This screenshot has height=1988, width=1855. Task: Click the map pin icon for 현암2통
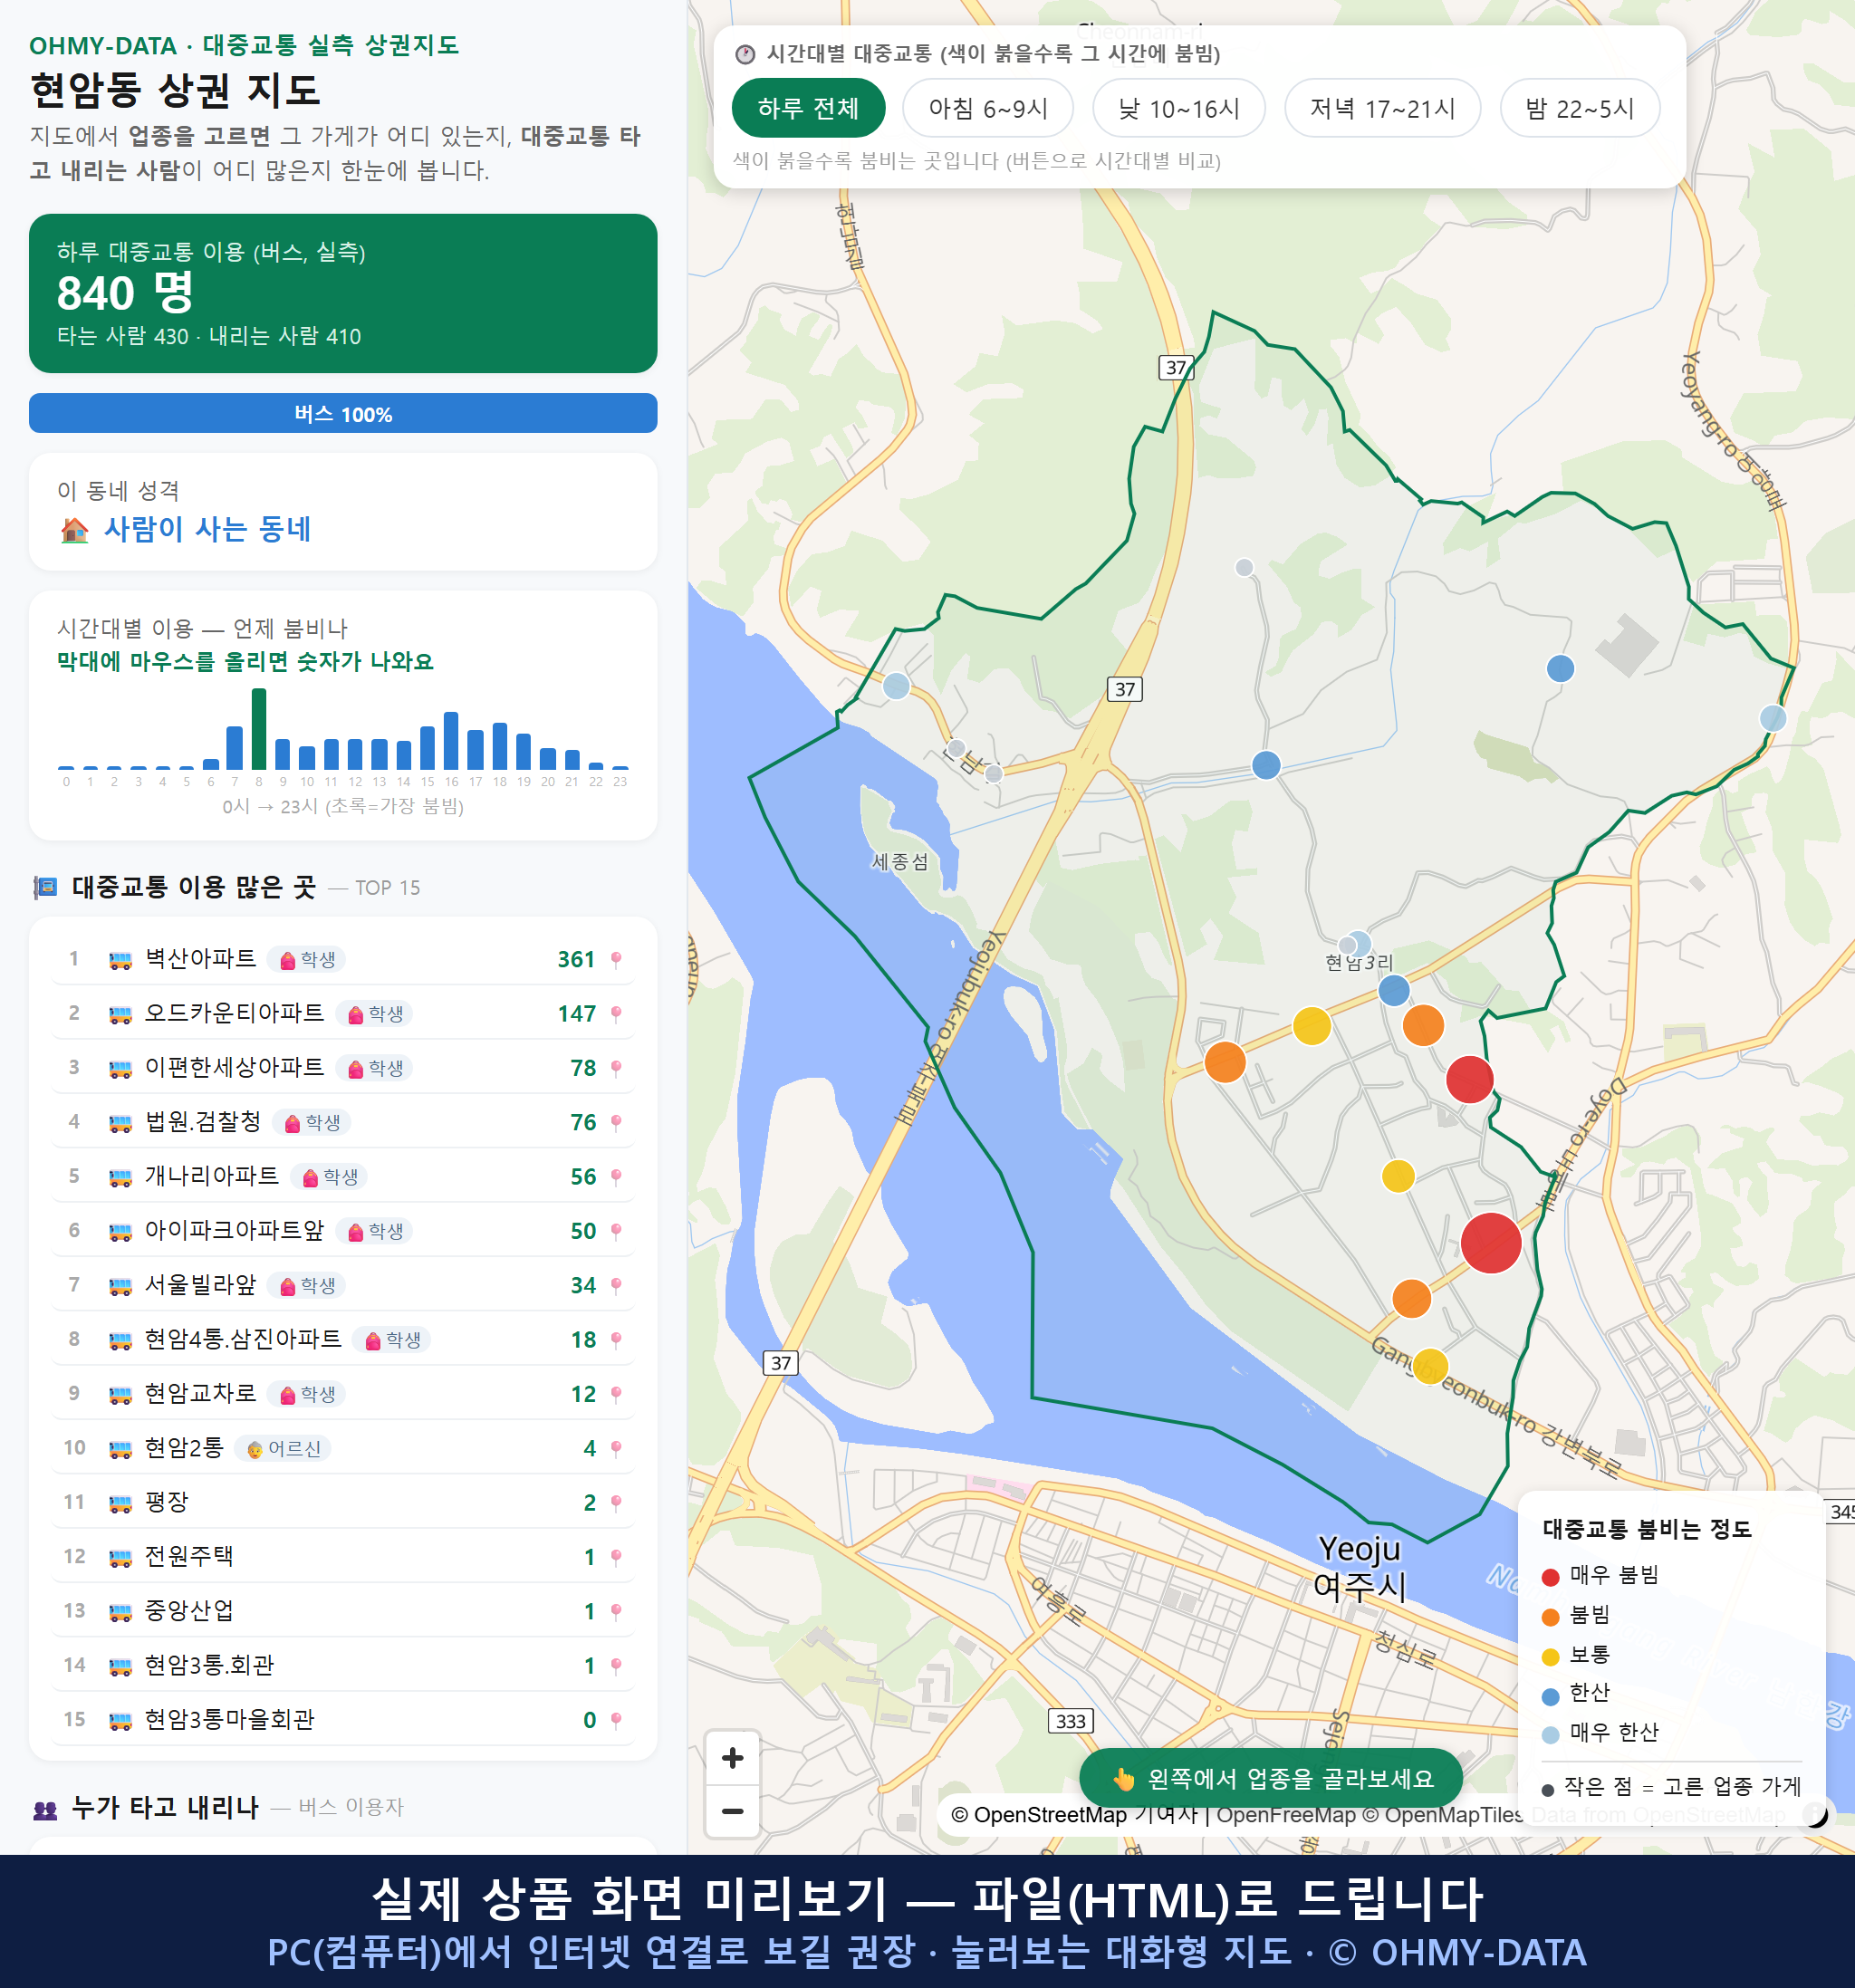coord(616,1449)
